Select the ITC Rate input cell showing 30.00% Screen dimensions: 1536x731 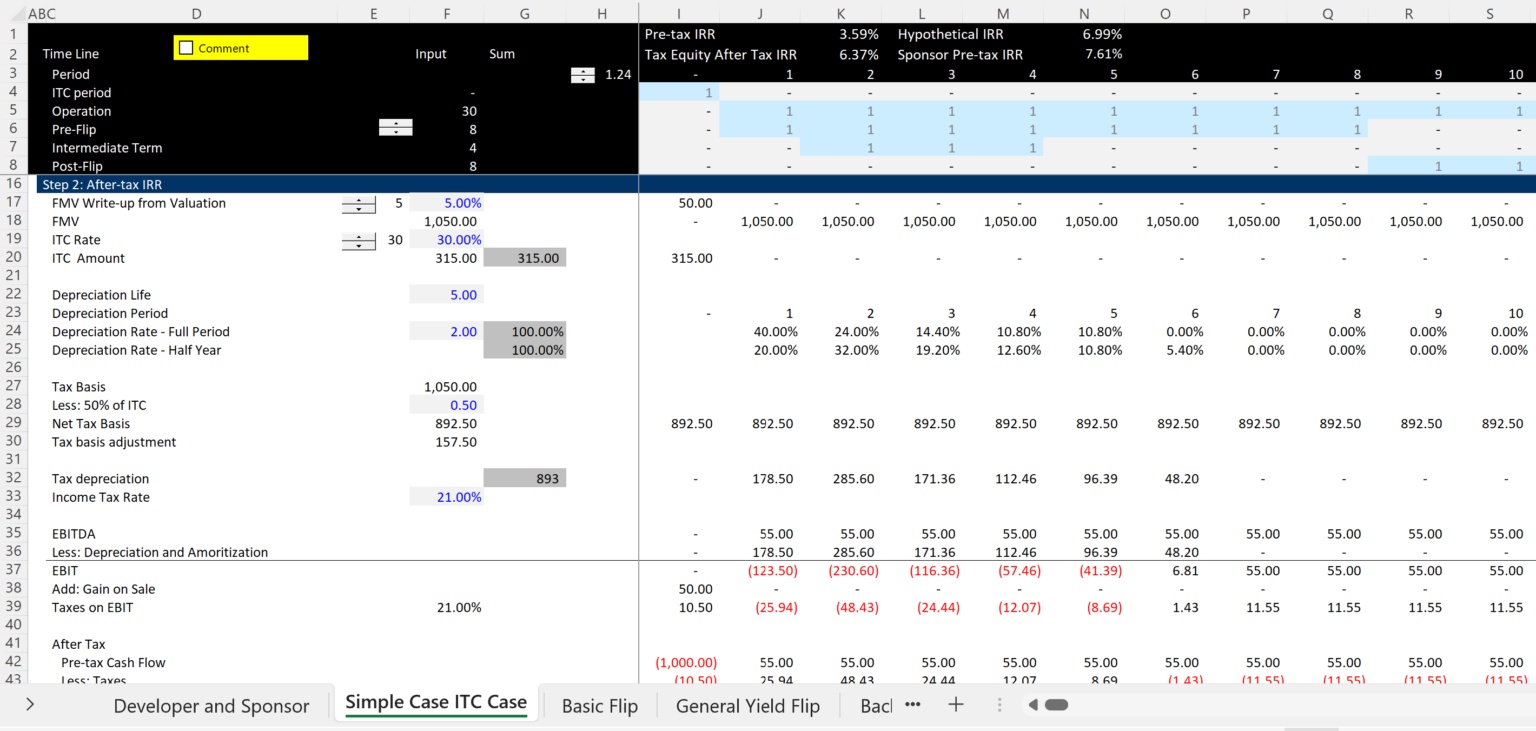pos(445,239)
